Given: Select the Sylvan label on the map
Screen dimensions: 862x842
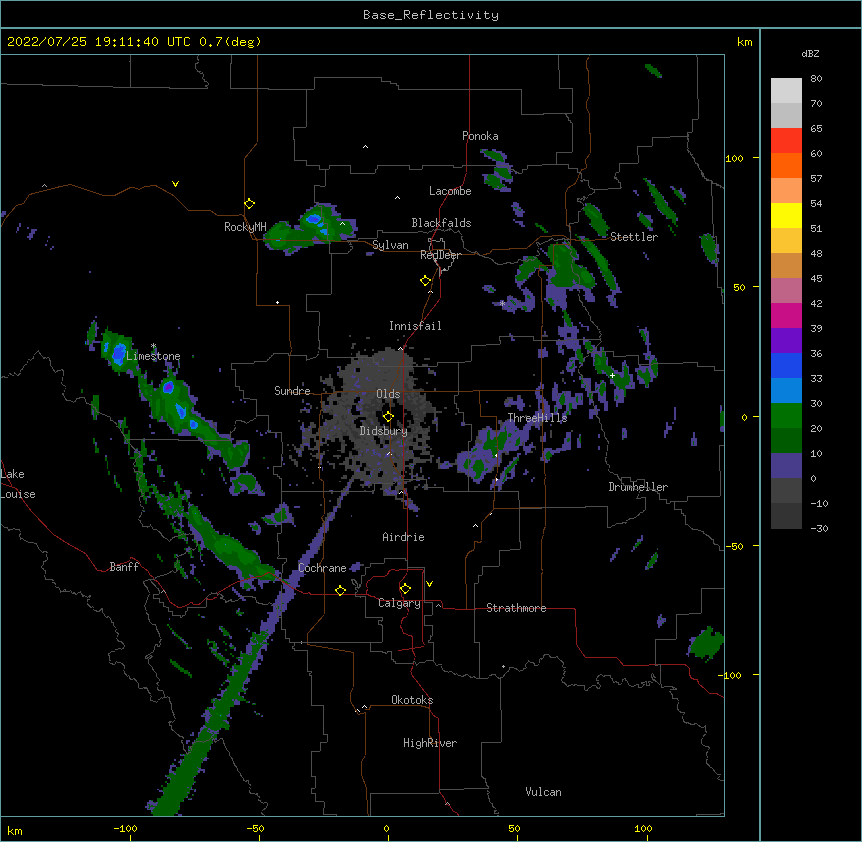Looking at the screenshot, I should (x=390, y=245).
